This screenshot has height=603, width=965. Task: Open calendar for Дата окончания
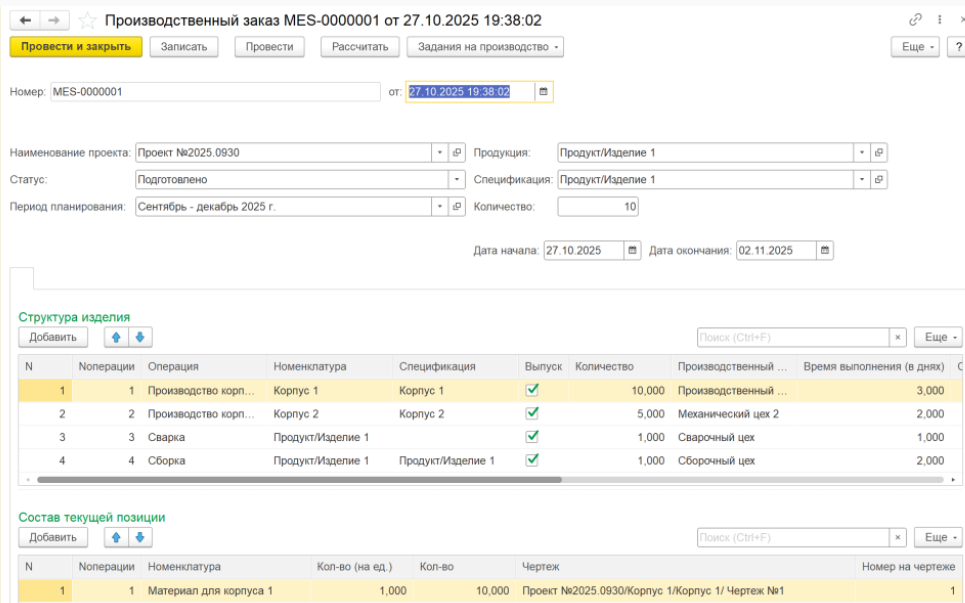825,250
